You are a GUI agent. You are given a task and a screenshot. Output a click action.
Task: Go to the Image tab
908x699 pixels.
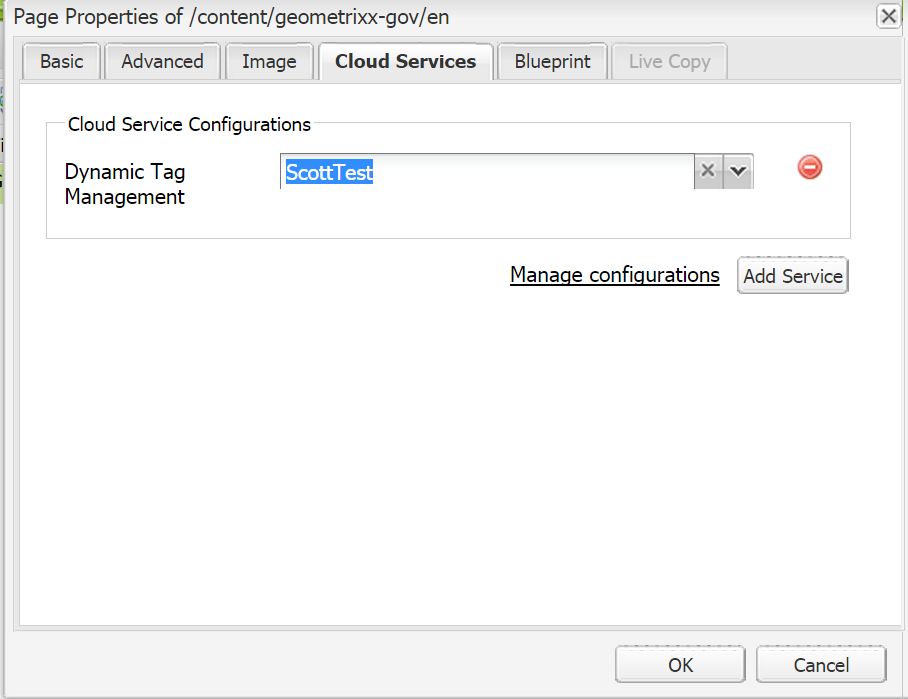pos(269,62)
